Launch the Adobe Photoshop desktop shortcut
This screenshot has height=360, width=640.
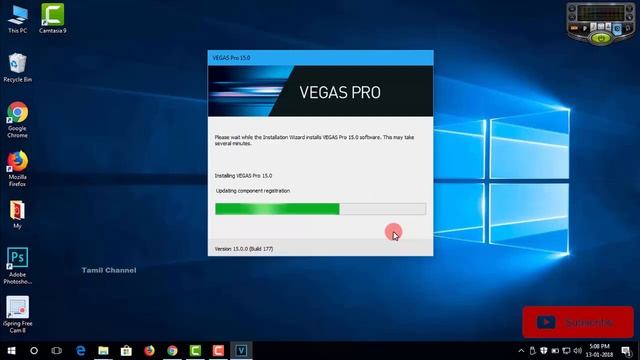tap(18, 266)
